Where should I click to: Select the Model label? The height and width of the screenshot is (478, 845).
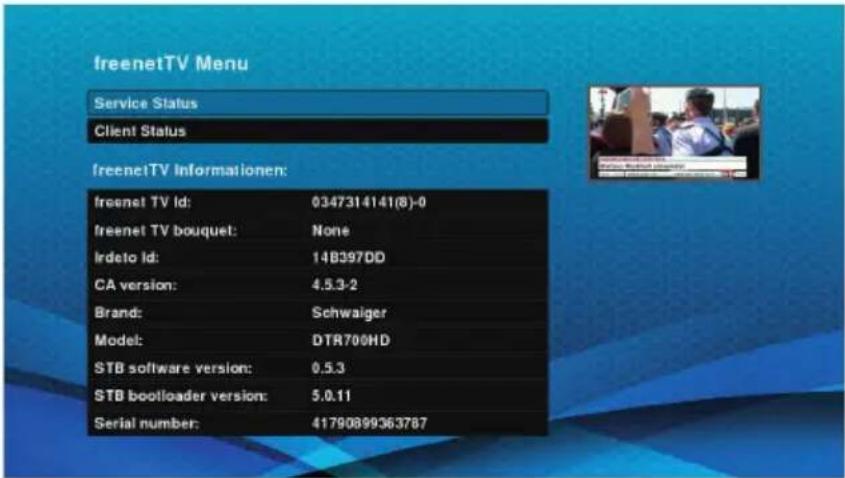point(119,341)
